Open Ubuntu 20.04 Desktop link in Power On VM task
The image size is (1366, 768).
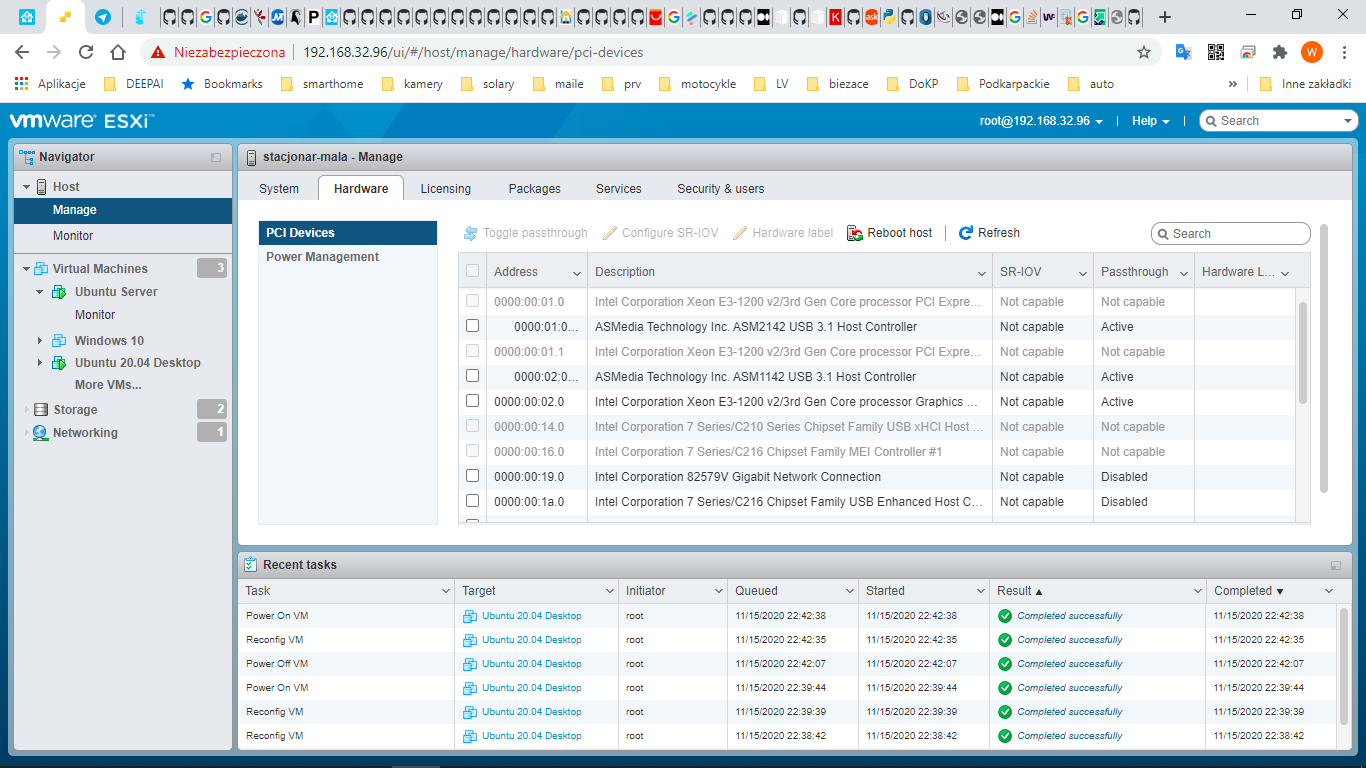[532, 616]
